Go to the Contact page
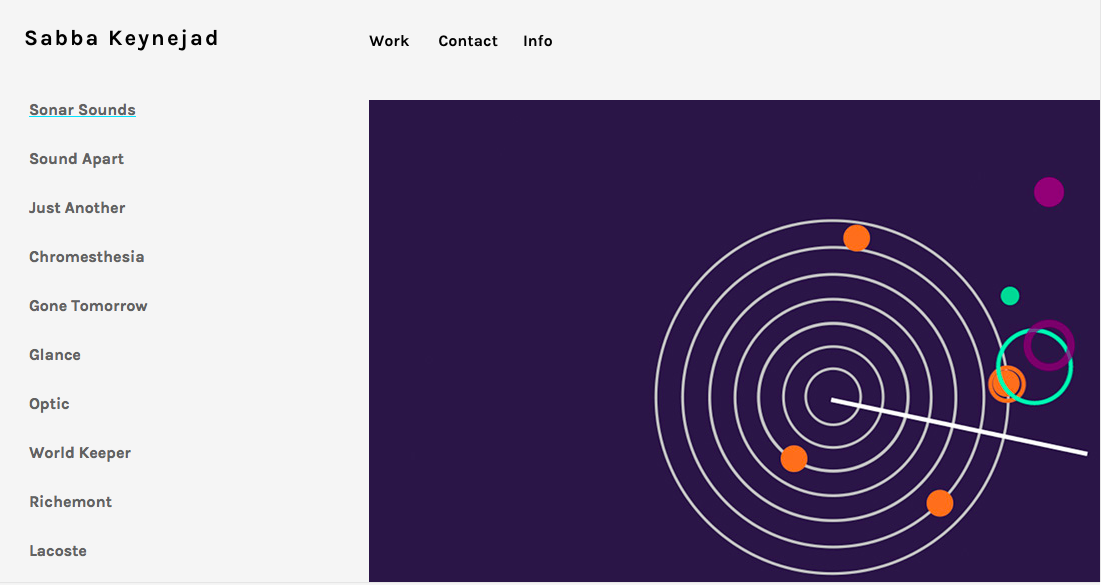This screenshot has width=1101, height=585. (x=467, y=41)
